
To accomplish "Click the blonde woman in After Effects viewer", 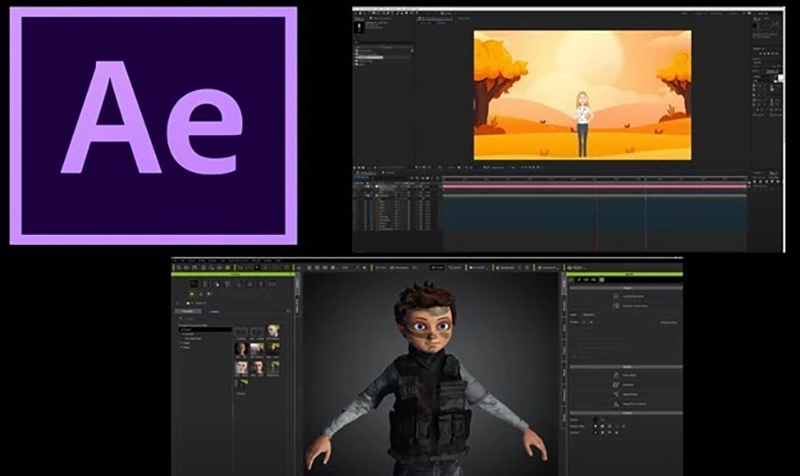I will coord(582,124).
